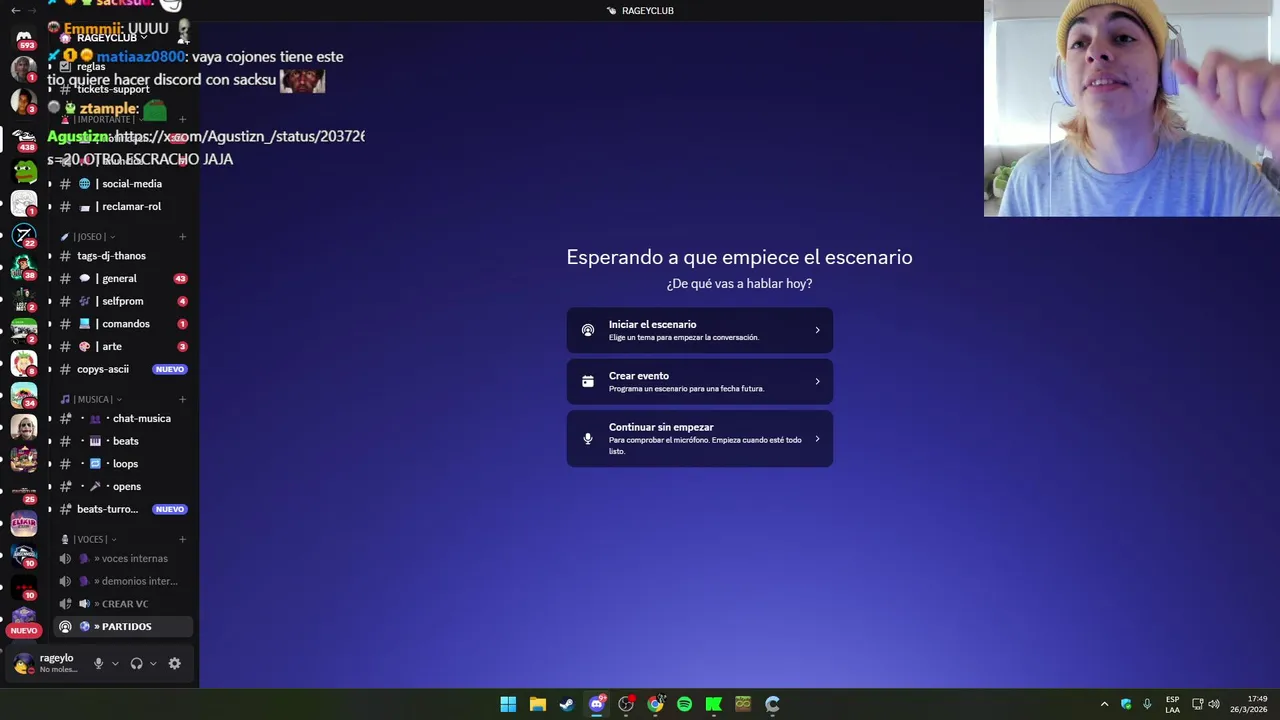The width and height of the screenshot is (1280, 720).
Task: Add channel to VOCES category
Action: coord(182,539)
